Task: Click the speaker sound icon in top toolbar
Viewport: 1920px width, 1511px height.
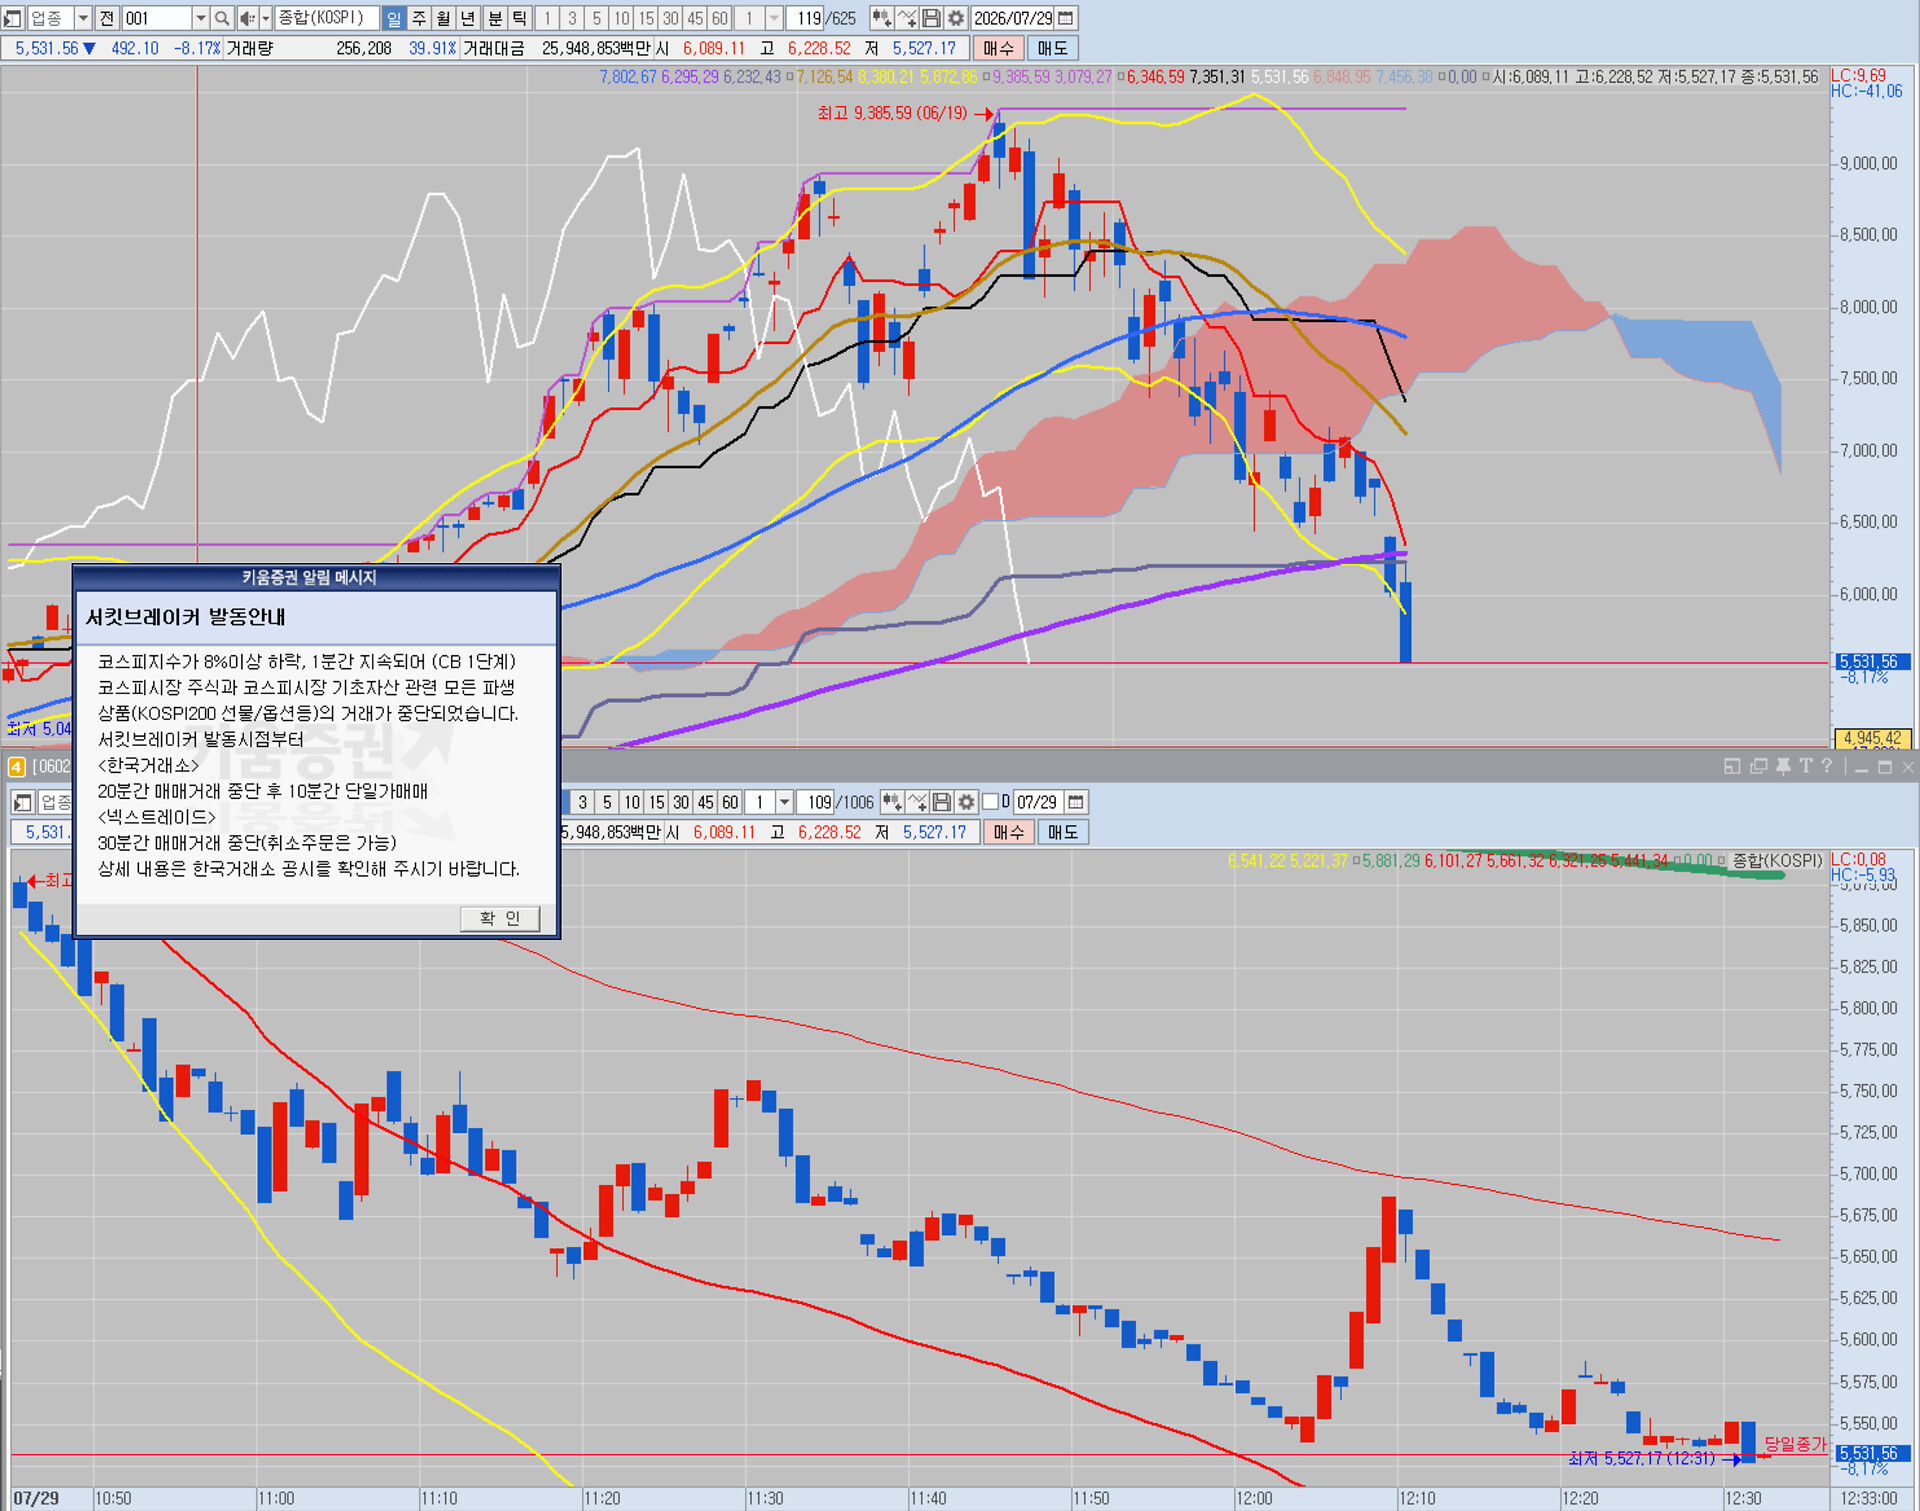Action: [x=248, y=18]
